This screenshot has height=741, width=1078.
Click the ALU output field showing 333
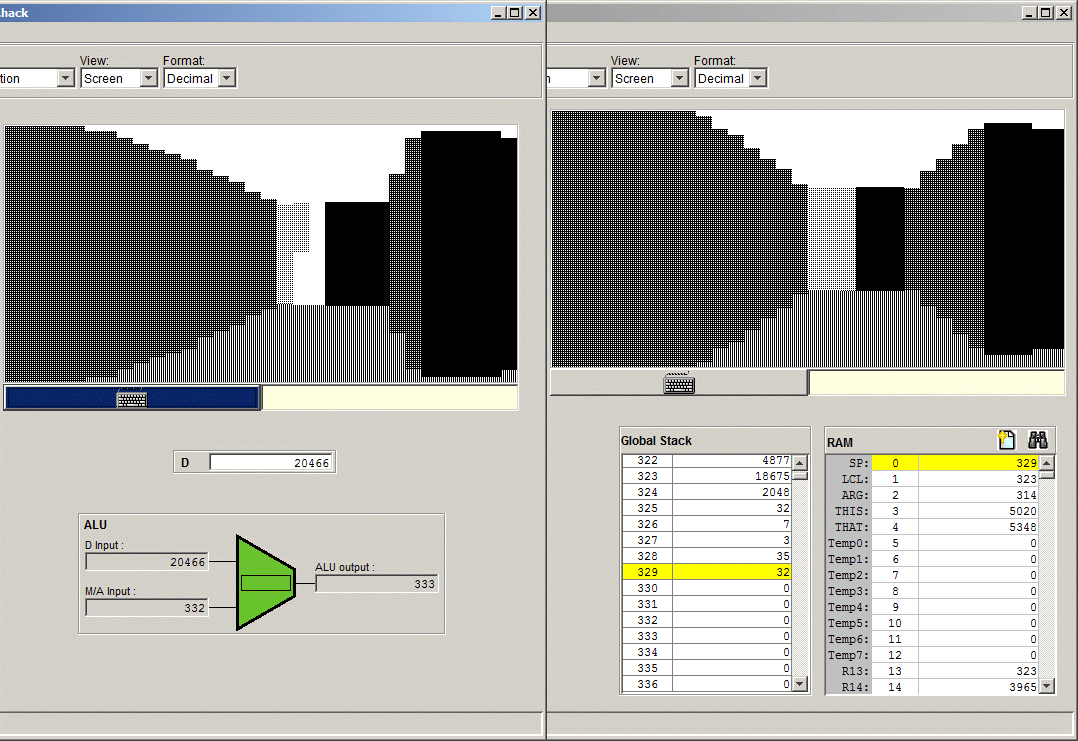[376, 583]
